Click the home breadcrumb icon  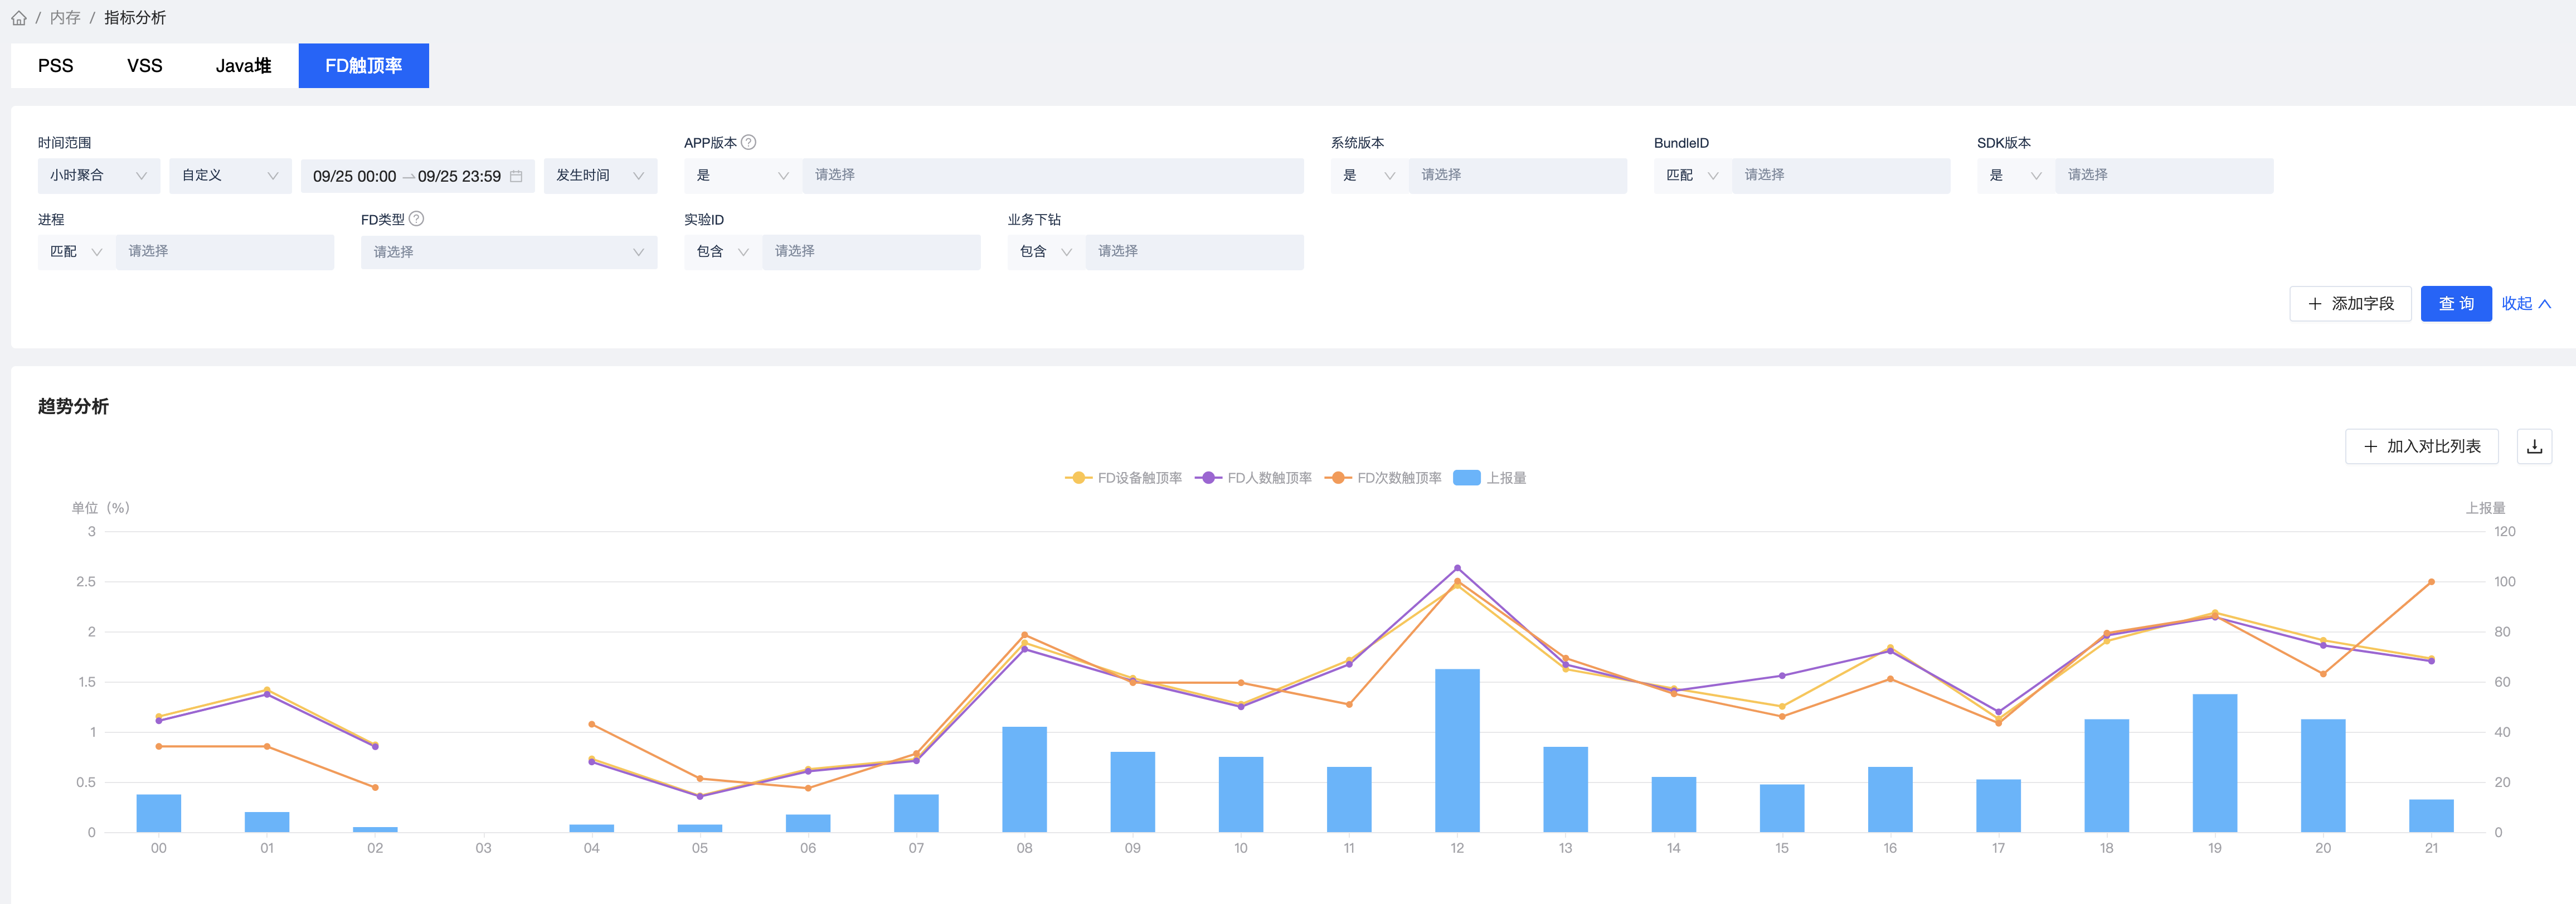tap(19, 18)
